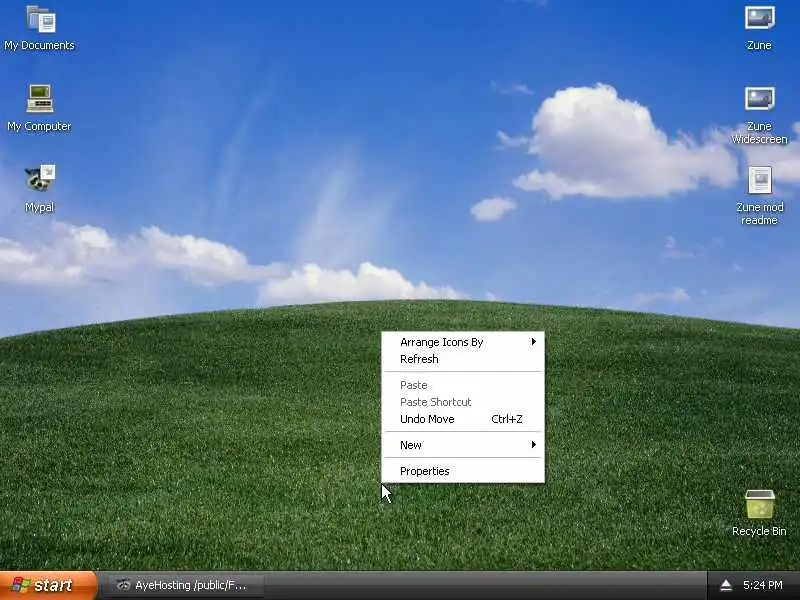
Task: Switch to the AyeHosting taskbar window
Action: [x=182, y=585]
